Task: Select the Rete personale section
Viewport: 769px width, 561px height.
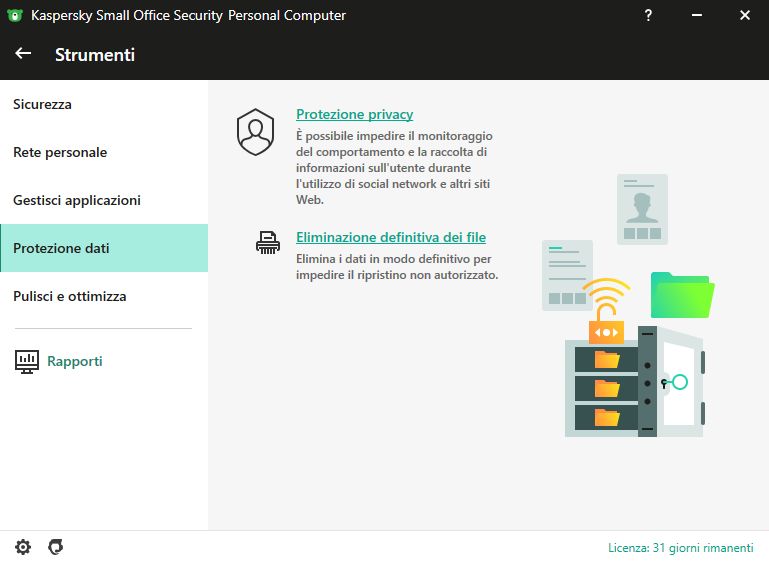Action: click(104, 152)
